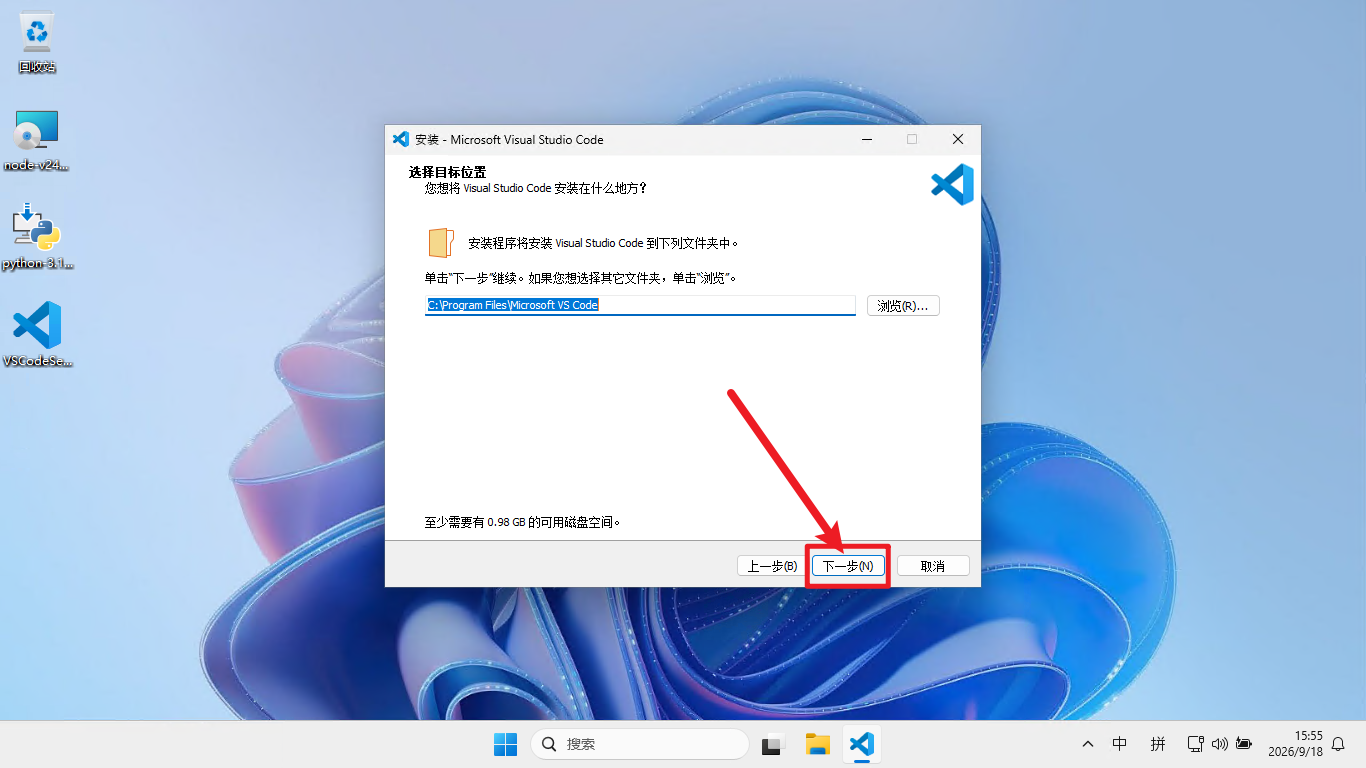Click the 单击"下一步"继续 instruction text
Viewport: 1366px width, 768px height.
(581, 278)
